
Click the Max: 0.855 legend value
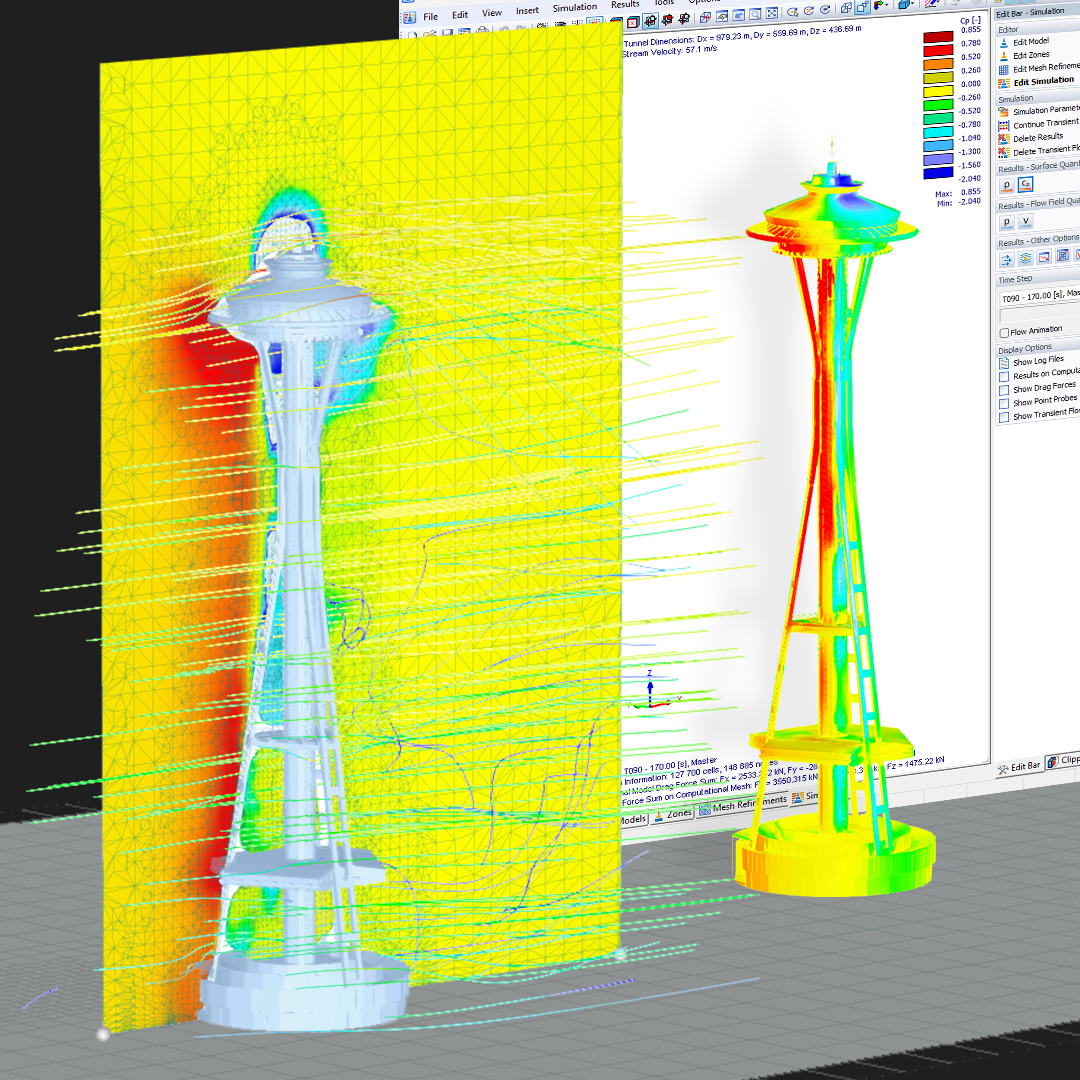(x=958, y=194)
